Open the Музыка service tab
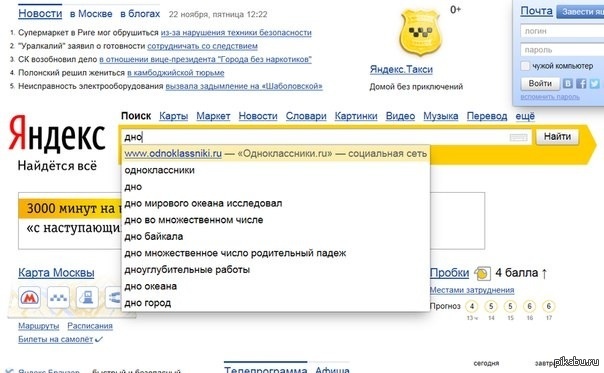This screenshot has width=604, height=373. click(x=441, y=116)
